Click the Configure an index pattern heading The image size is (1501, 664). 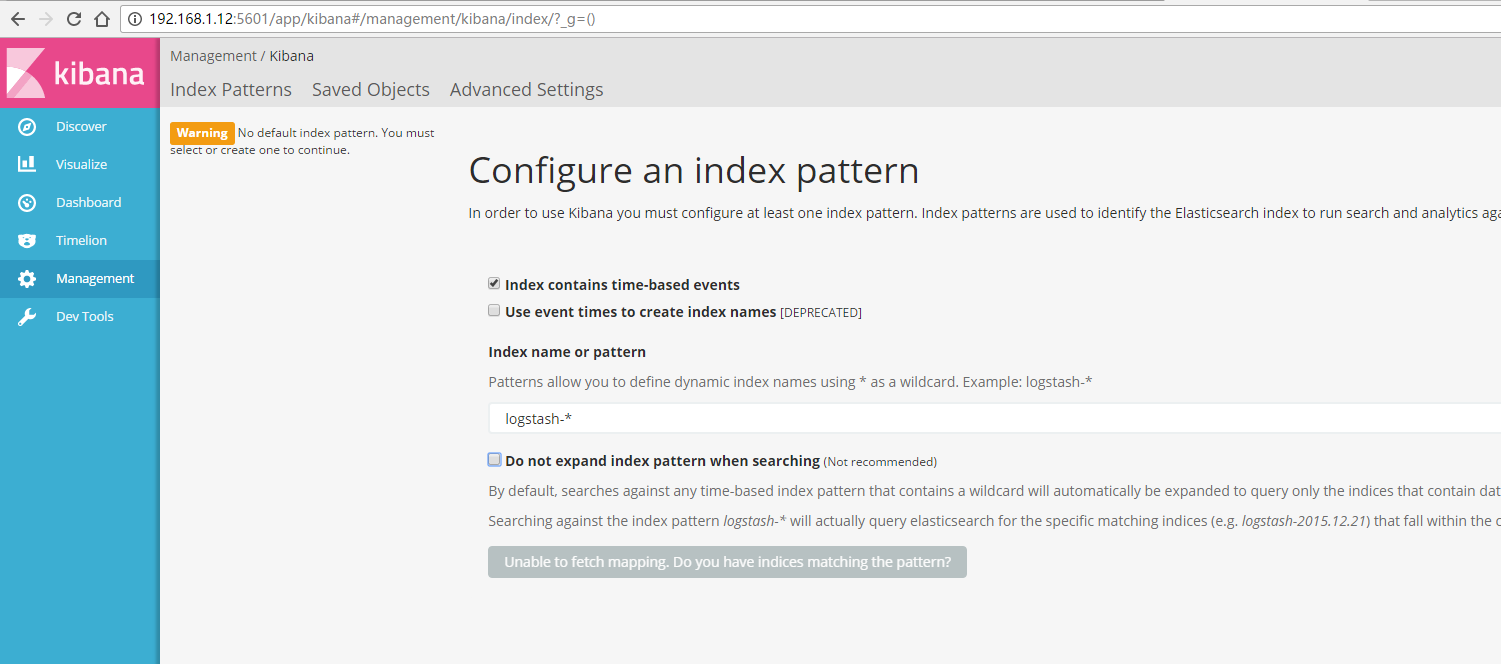click(694, 171)
